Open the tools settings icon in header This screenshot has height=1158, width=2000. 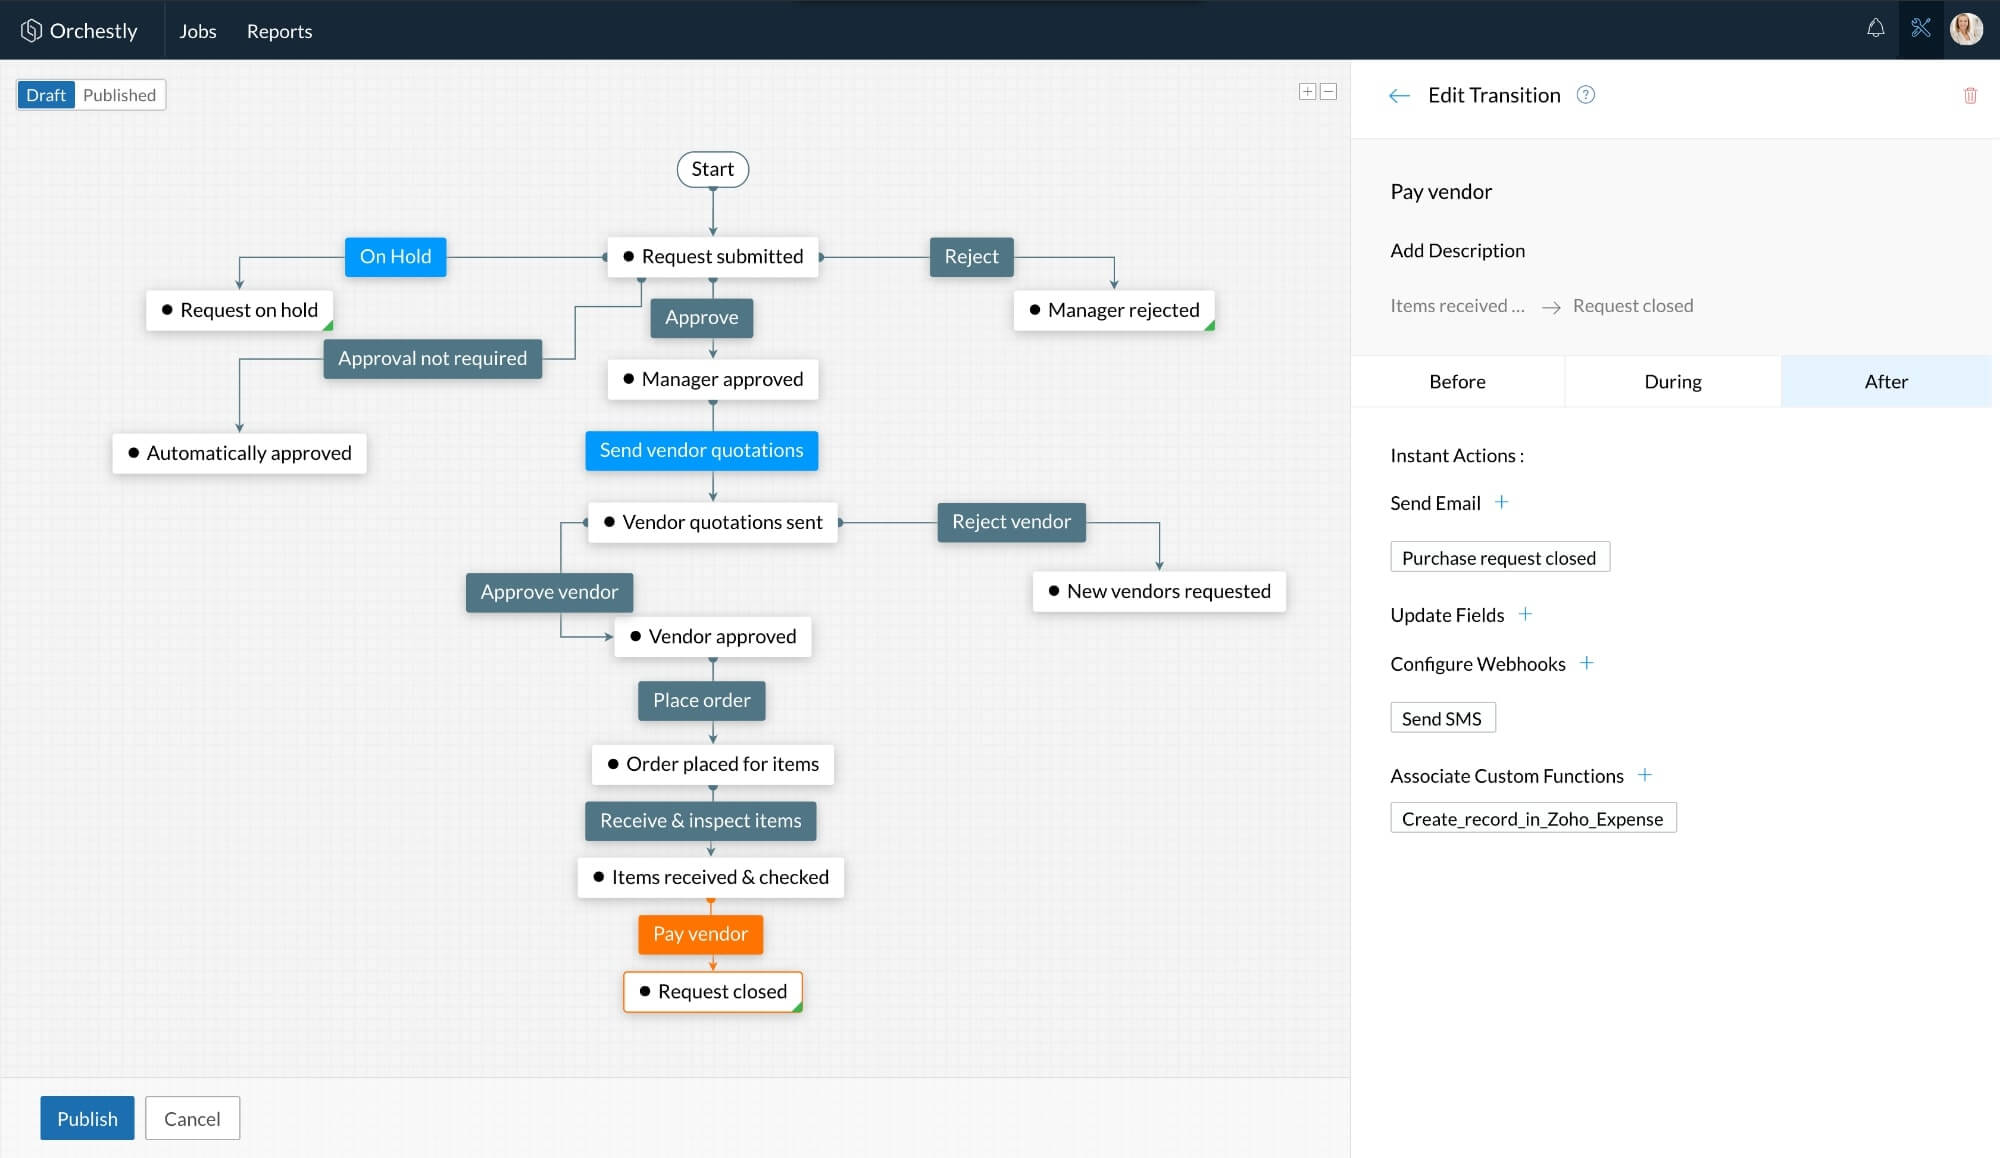pyautogui.click(x=1921, y=29)
